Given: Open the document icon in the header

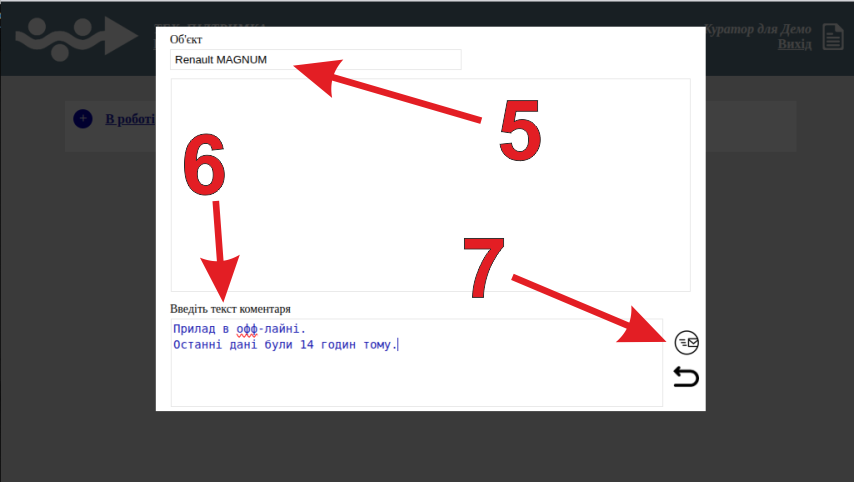Looking at the screenshot, I should pos(832,37).
